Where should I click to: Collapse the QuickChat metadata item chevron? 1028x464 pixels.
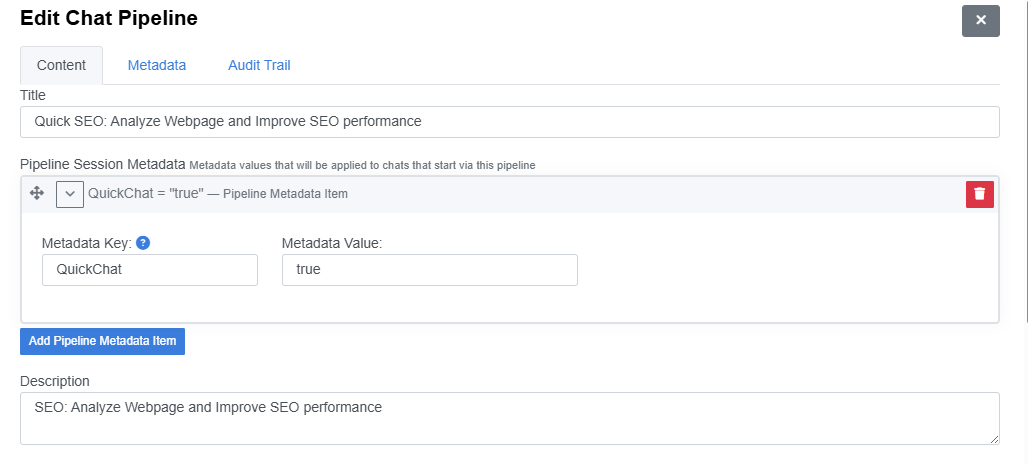pos(70,194)
